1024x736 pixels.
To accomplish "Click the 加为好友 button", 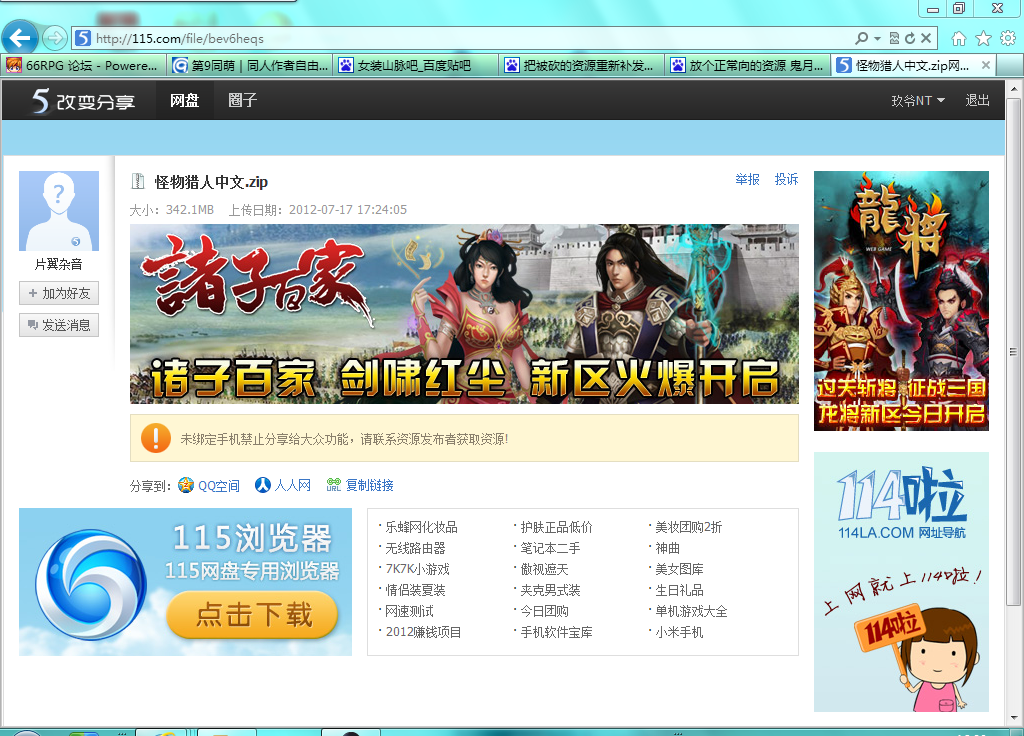I will (x=59, y=293).
